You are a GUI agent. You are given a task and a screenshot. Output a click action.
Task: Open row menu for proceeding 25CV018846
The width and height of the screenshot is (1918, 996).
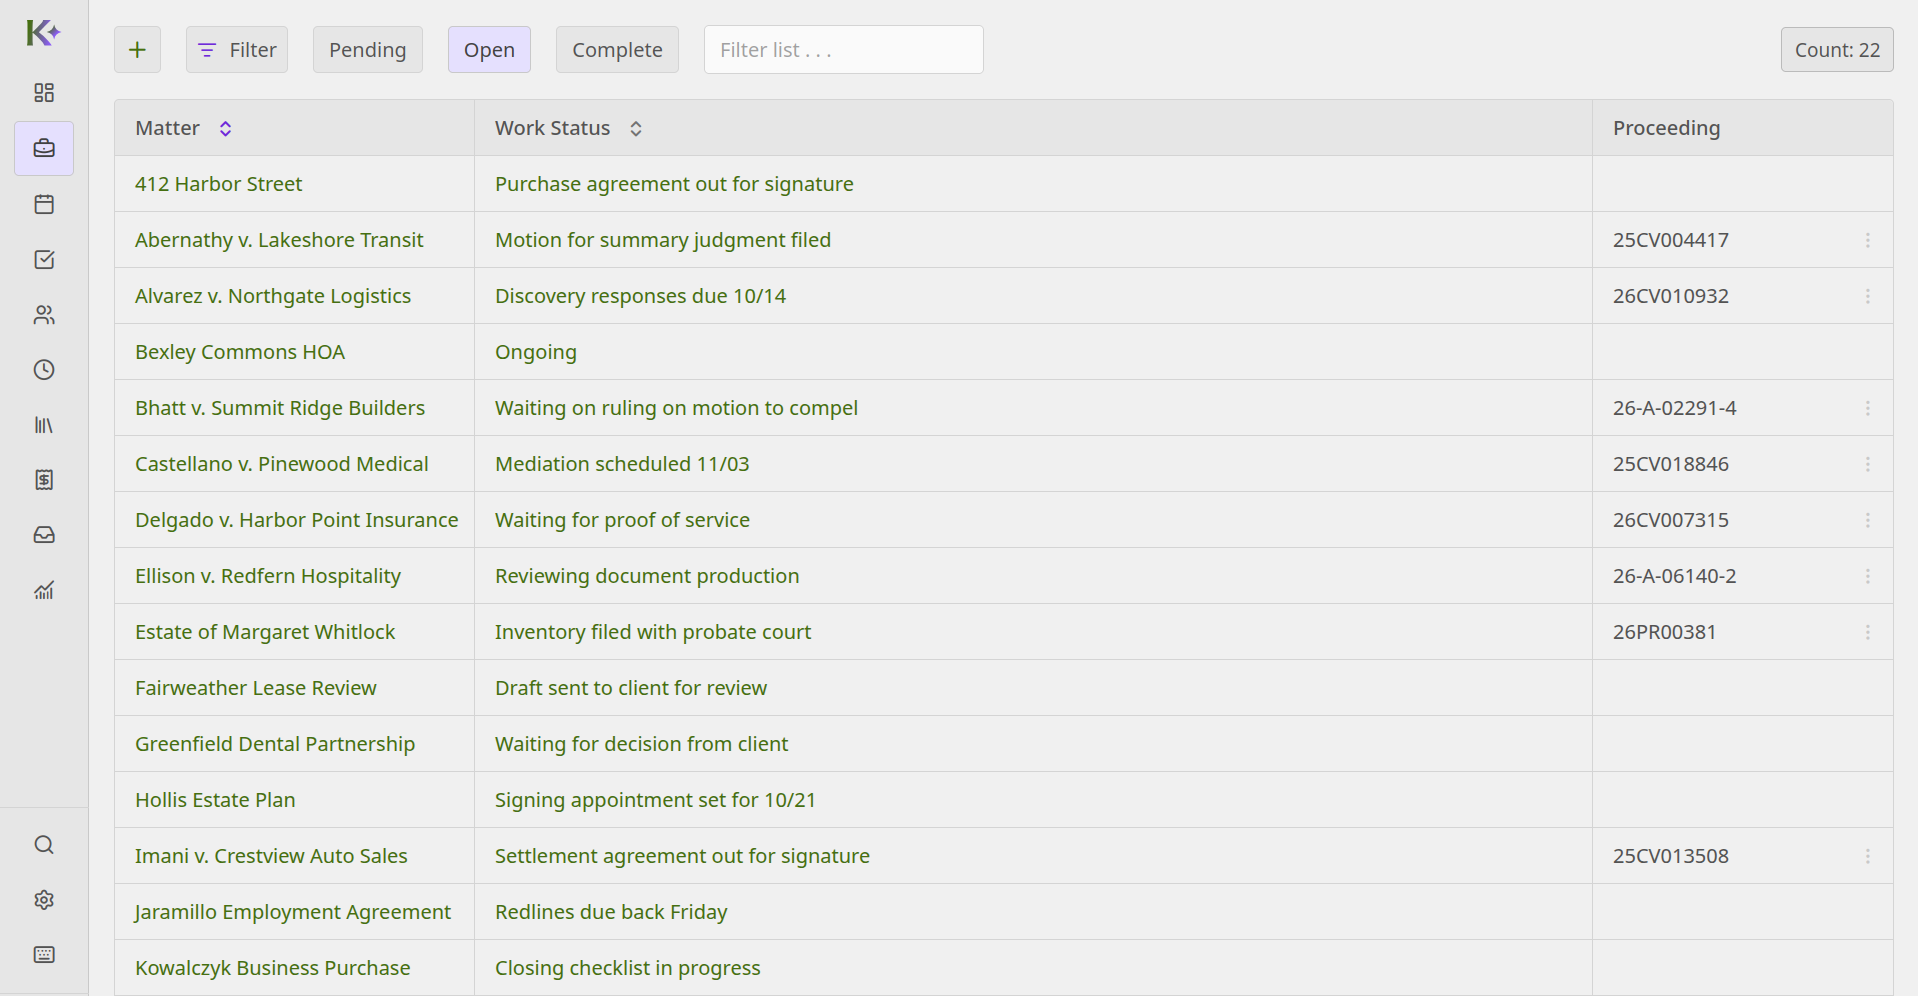pos(1868,464)
